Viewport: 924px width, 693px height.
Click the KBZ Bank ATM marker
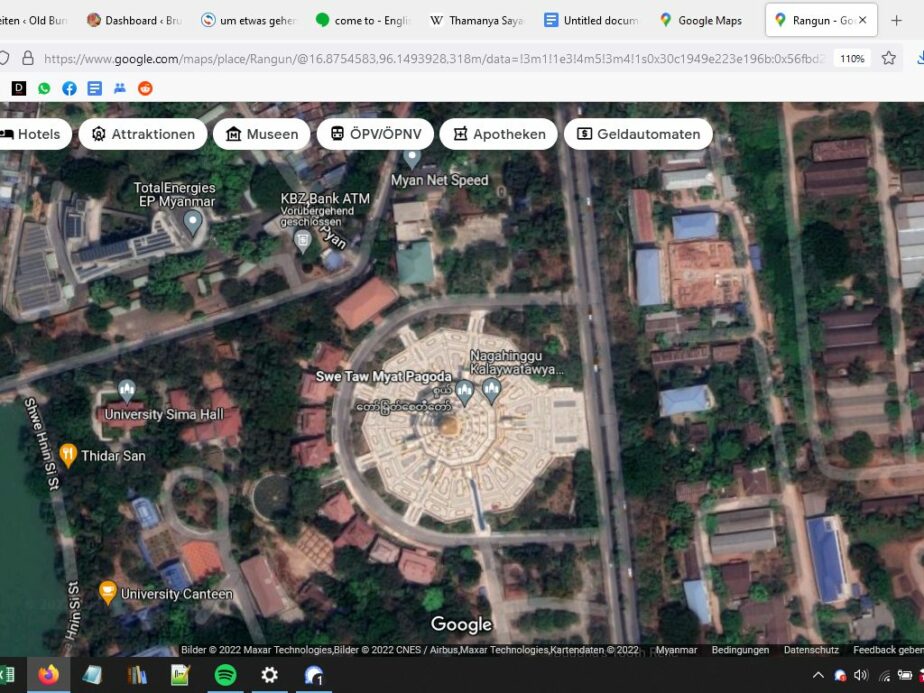click(302, 240)
